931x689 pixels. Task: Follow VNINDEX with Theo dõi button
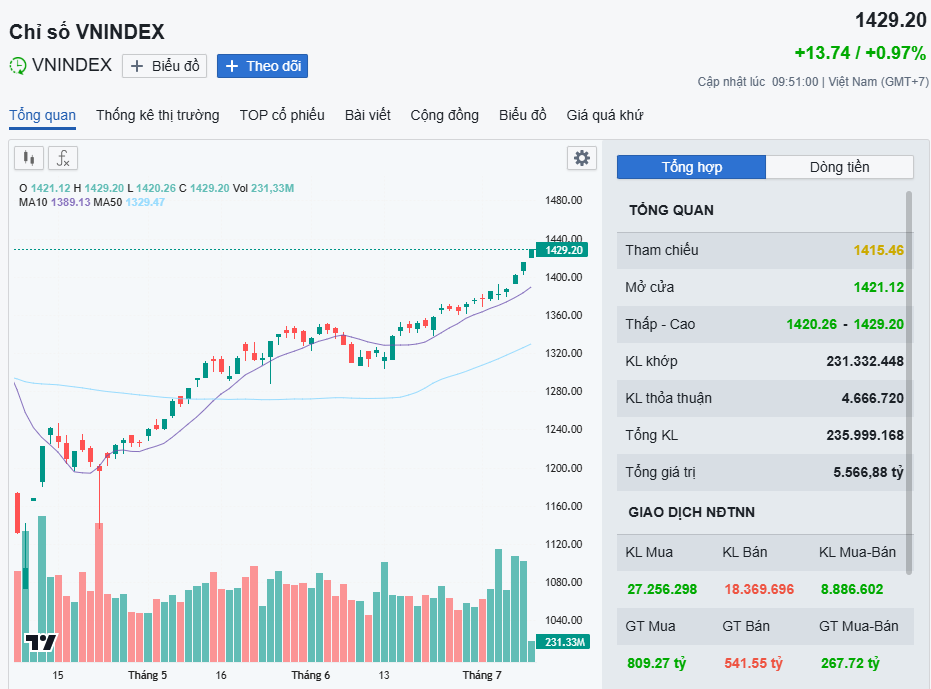pos(262,66)
